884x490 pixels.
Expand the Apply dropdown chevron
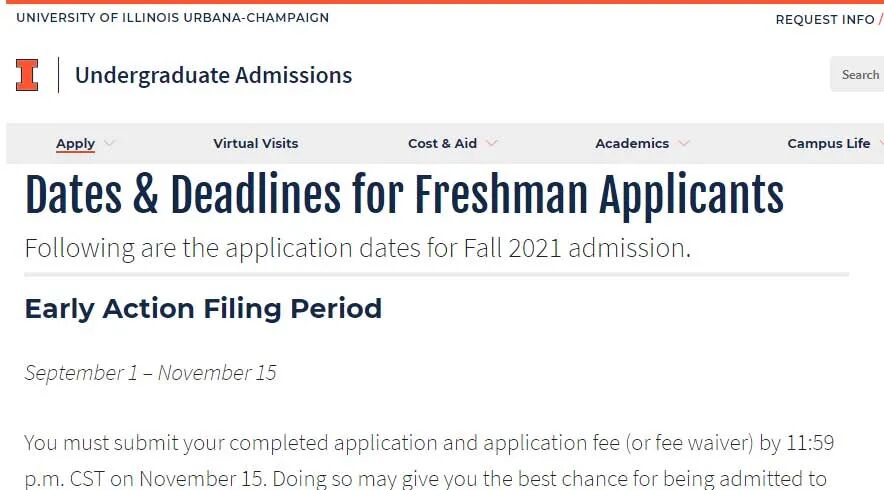(110, 143)
